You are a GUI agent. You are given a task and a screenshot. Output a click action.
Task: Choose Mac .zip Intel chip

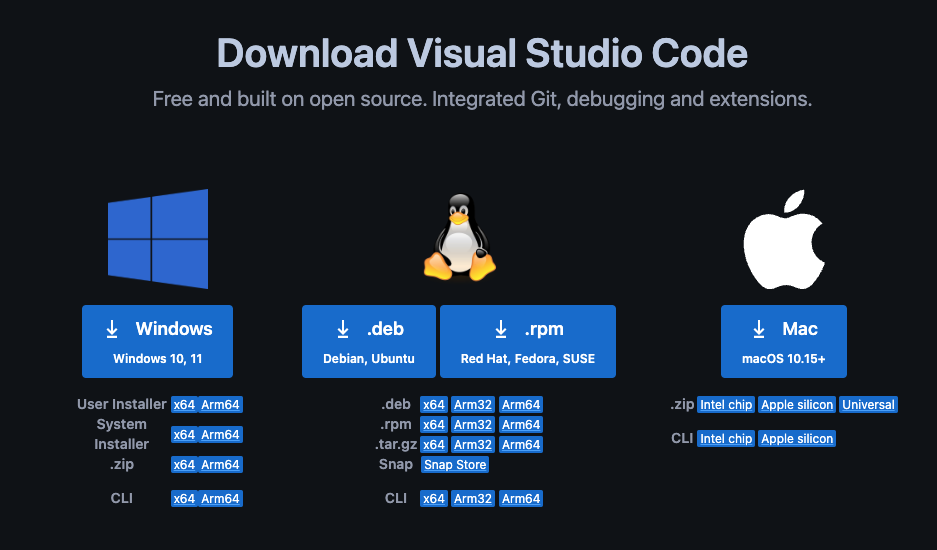click(x=726, y=405)
